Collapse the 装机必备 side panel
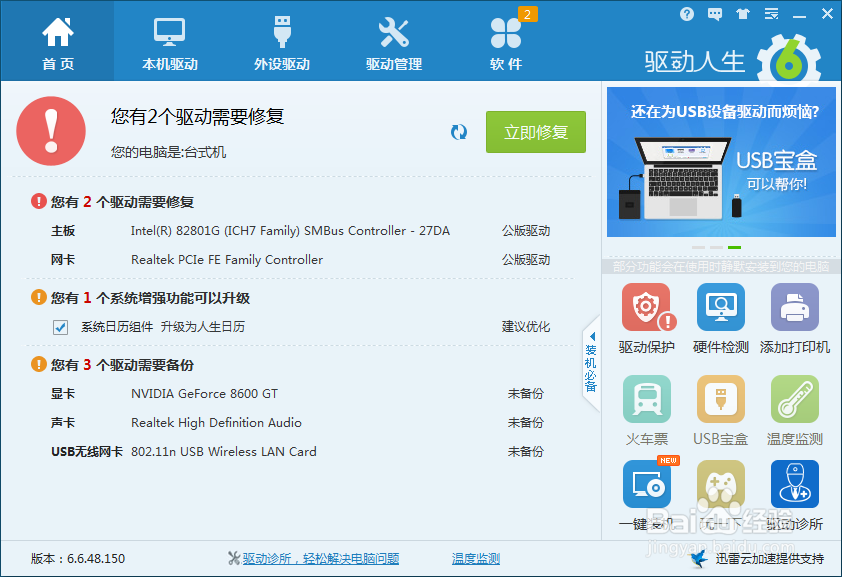The height and width of the screenshot is (577, 842). [591, 363]
